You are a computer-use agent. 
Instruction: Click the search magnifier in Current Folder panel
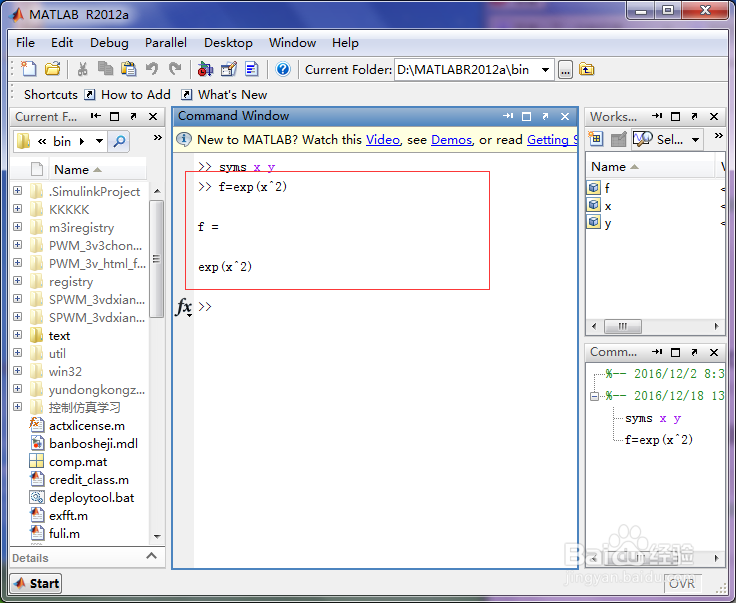[x=119, y=141]
